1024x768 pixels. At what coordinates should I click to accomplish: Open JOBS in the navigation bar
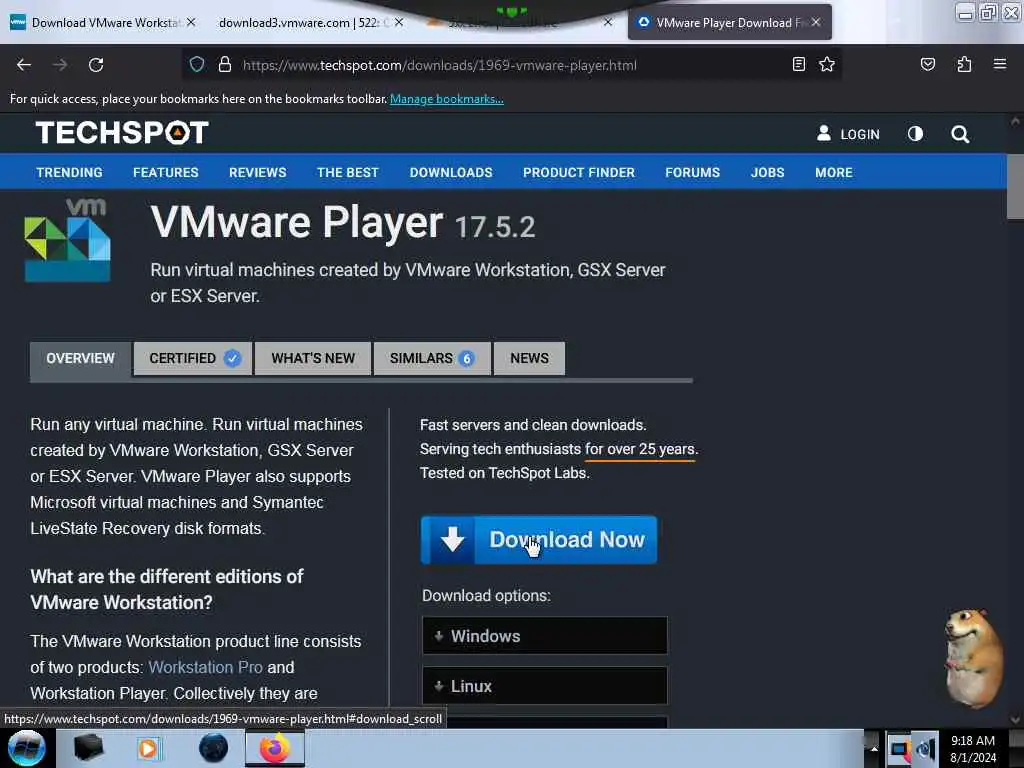767,172
